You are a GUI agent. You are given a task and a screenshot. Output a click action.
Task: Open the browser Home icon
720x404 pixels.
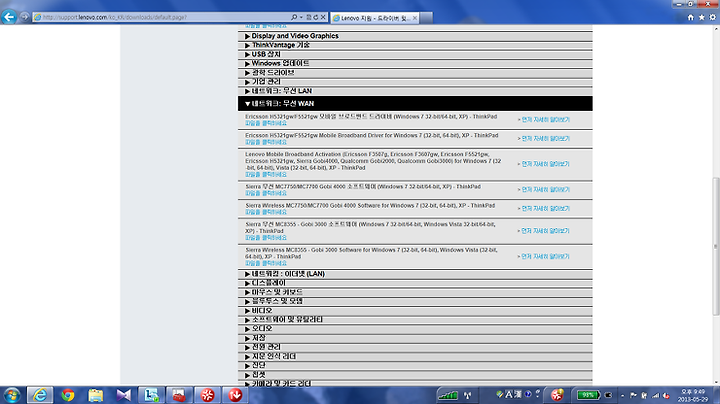[x=691, y=17]
